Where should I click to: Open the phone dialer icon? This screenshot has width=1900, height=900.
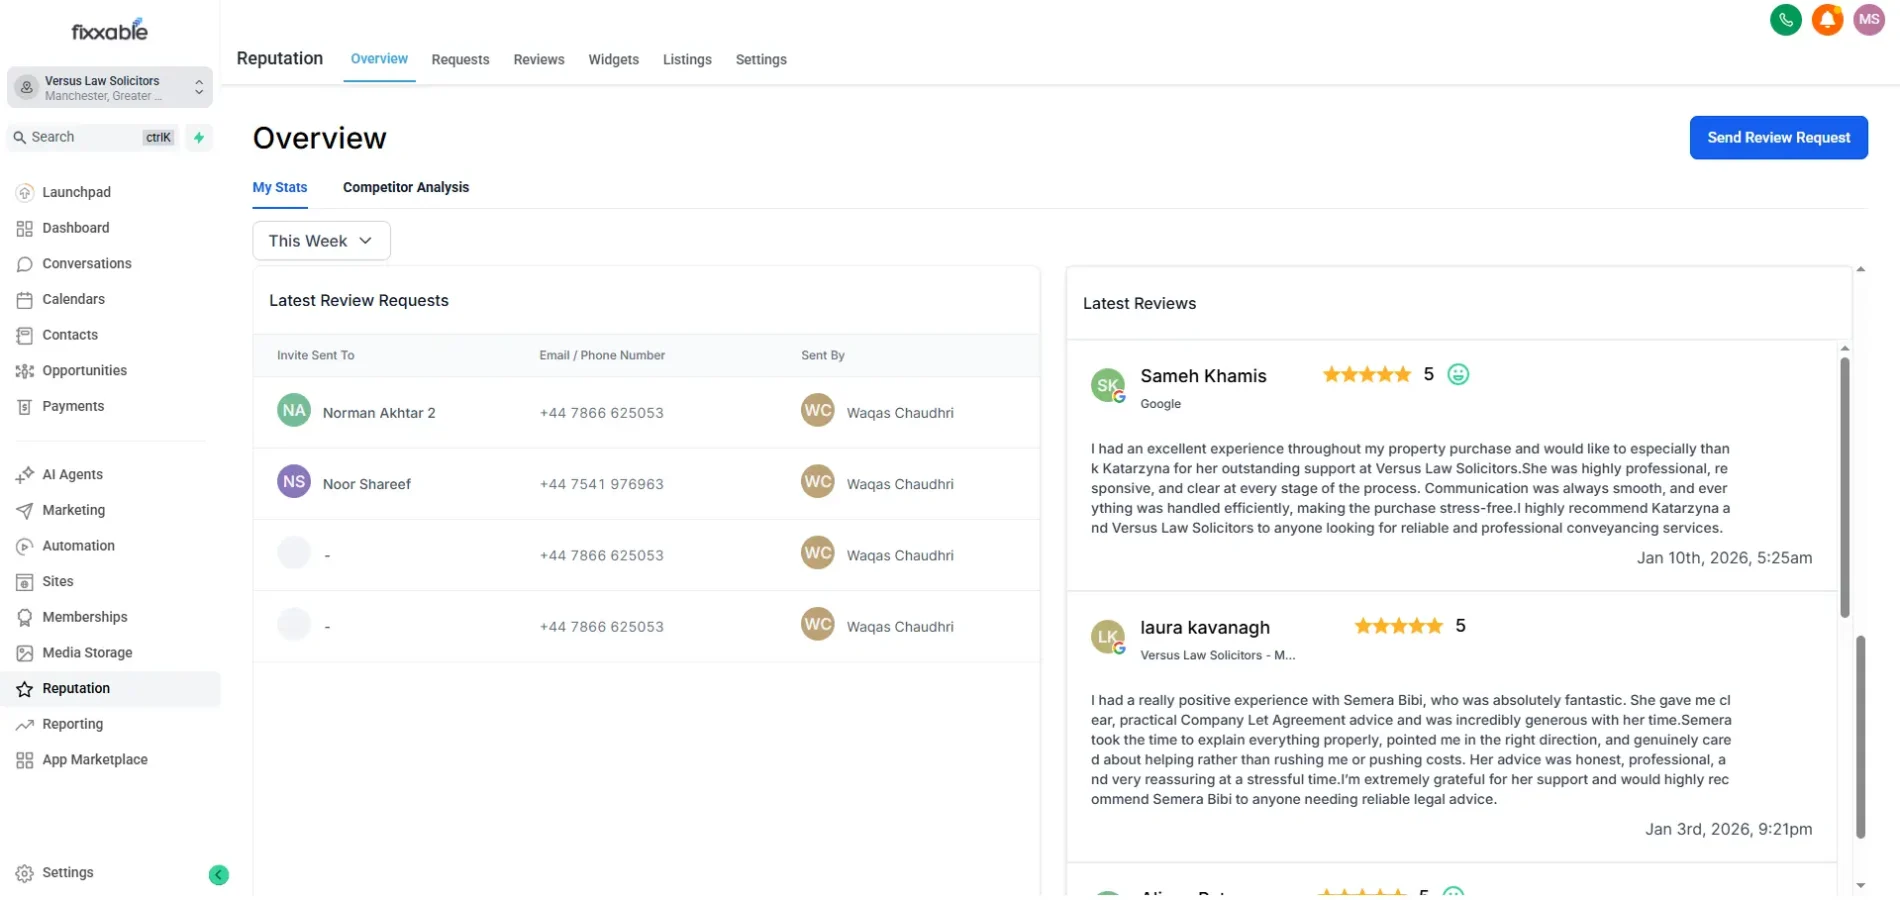[x=1786, y=20]
